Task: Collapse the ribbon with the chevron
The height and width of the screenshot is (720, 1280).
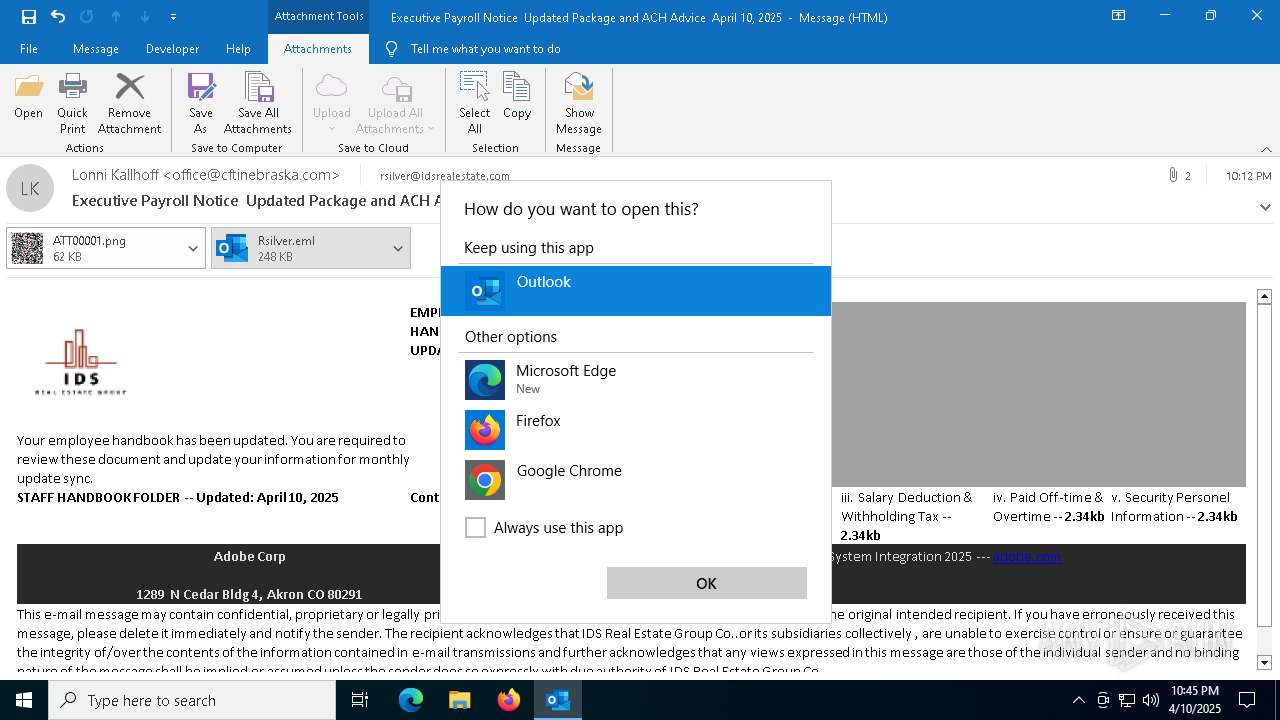Action: pos(1266,149)
